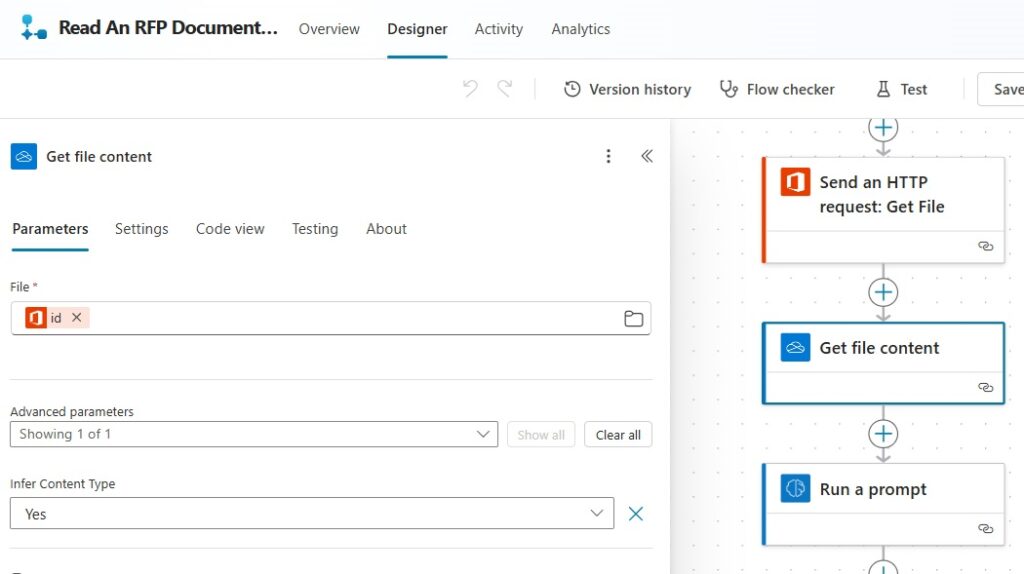Select the Send an HTTP request: Get File card
The image size is (1024, 574).
point(883,210)
